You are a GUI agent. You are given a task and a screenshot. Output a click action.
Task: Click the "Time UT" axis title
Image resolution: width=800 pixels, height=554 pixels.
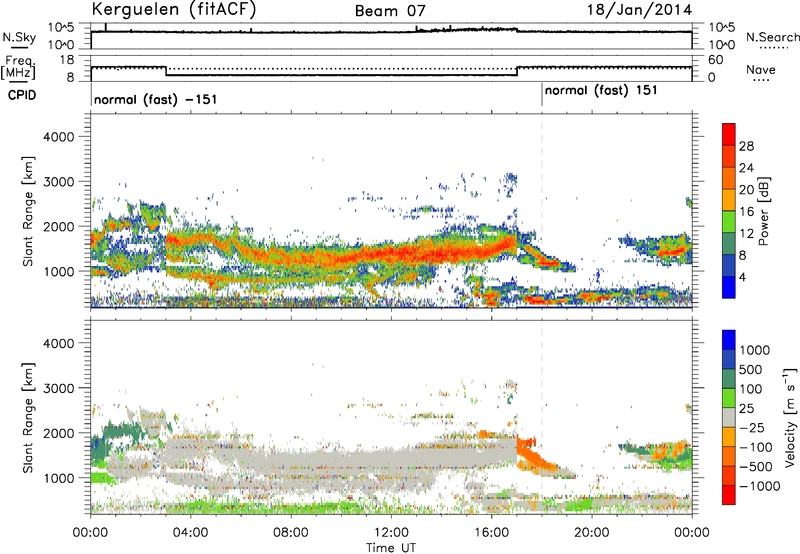point(391,548)
